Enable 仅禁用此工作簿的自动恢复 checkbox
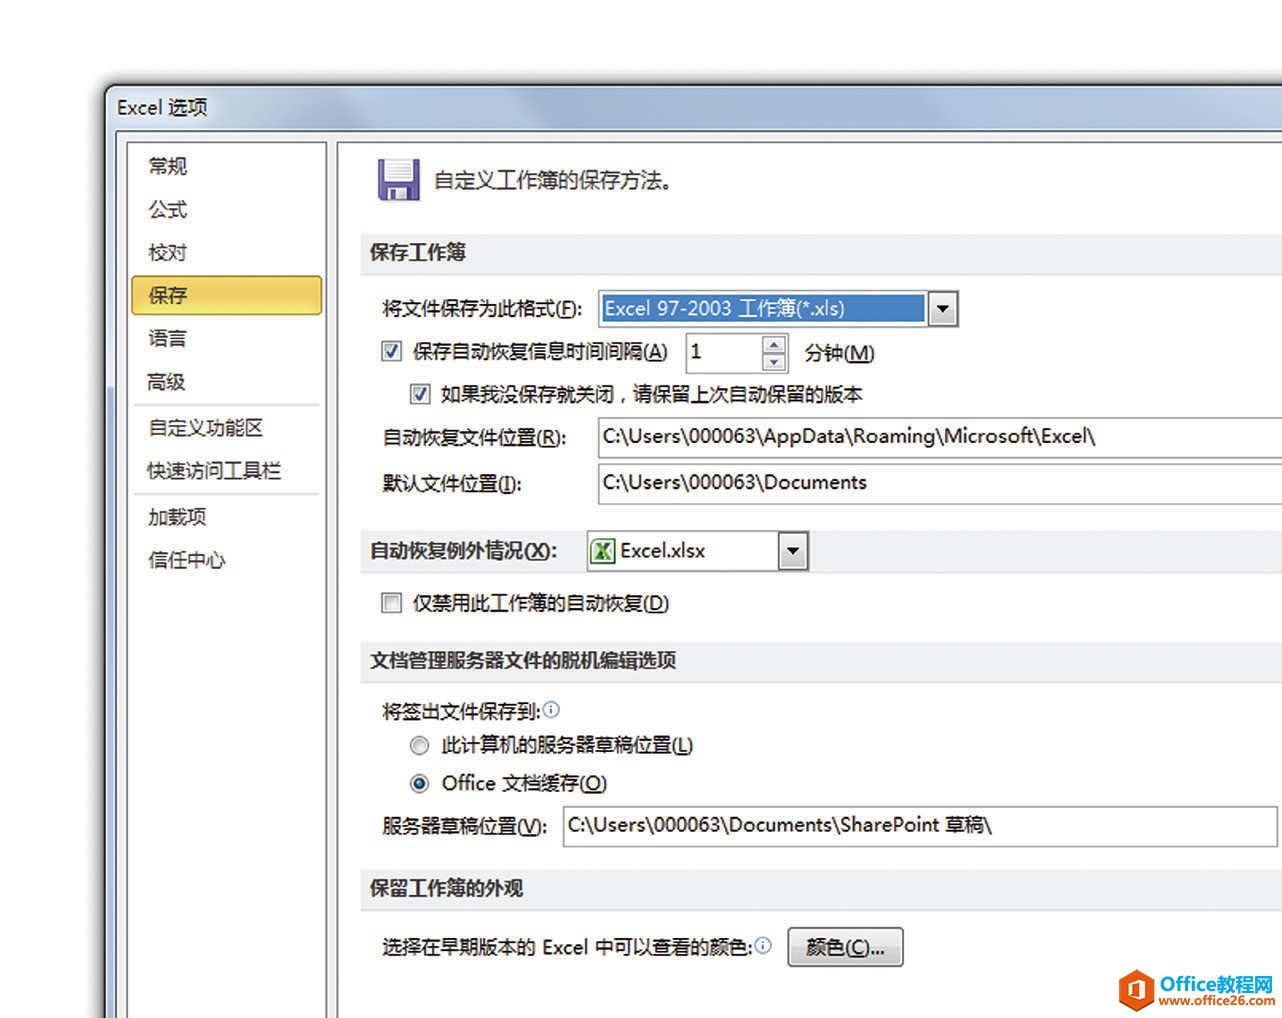1282x1018 pixels. pyautogui.click(x=392, y=603)
